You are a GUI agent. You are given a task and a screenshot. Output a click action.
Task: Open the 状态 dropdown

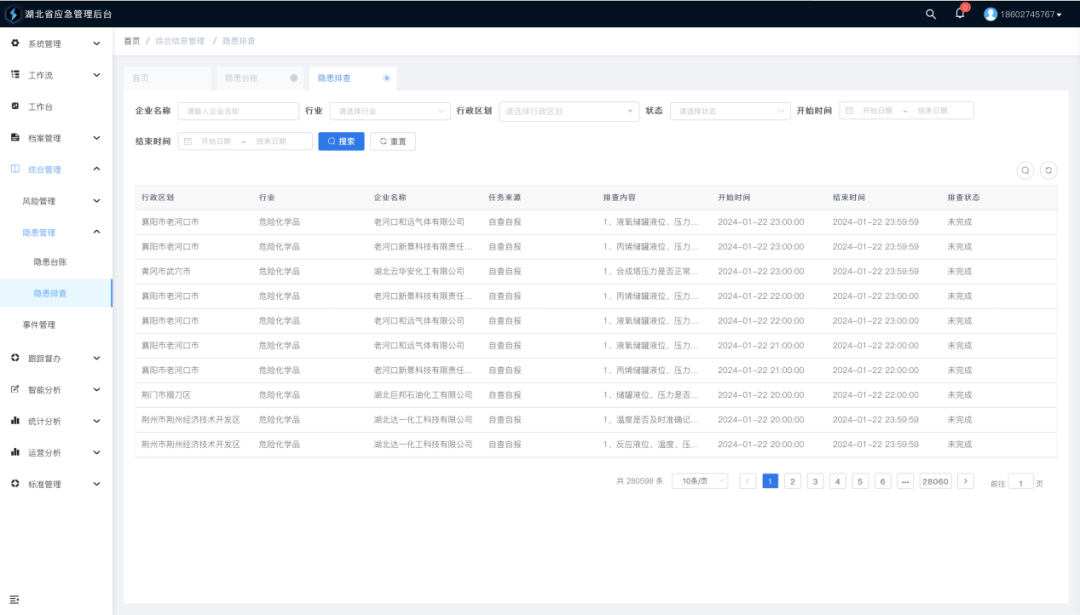(x=730, y=111)
